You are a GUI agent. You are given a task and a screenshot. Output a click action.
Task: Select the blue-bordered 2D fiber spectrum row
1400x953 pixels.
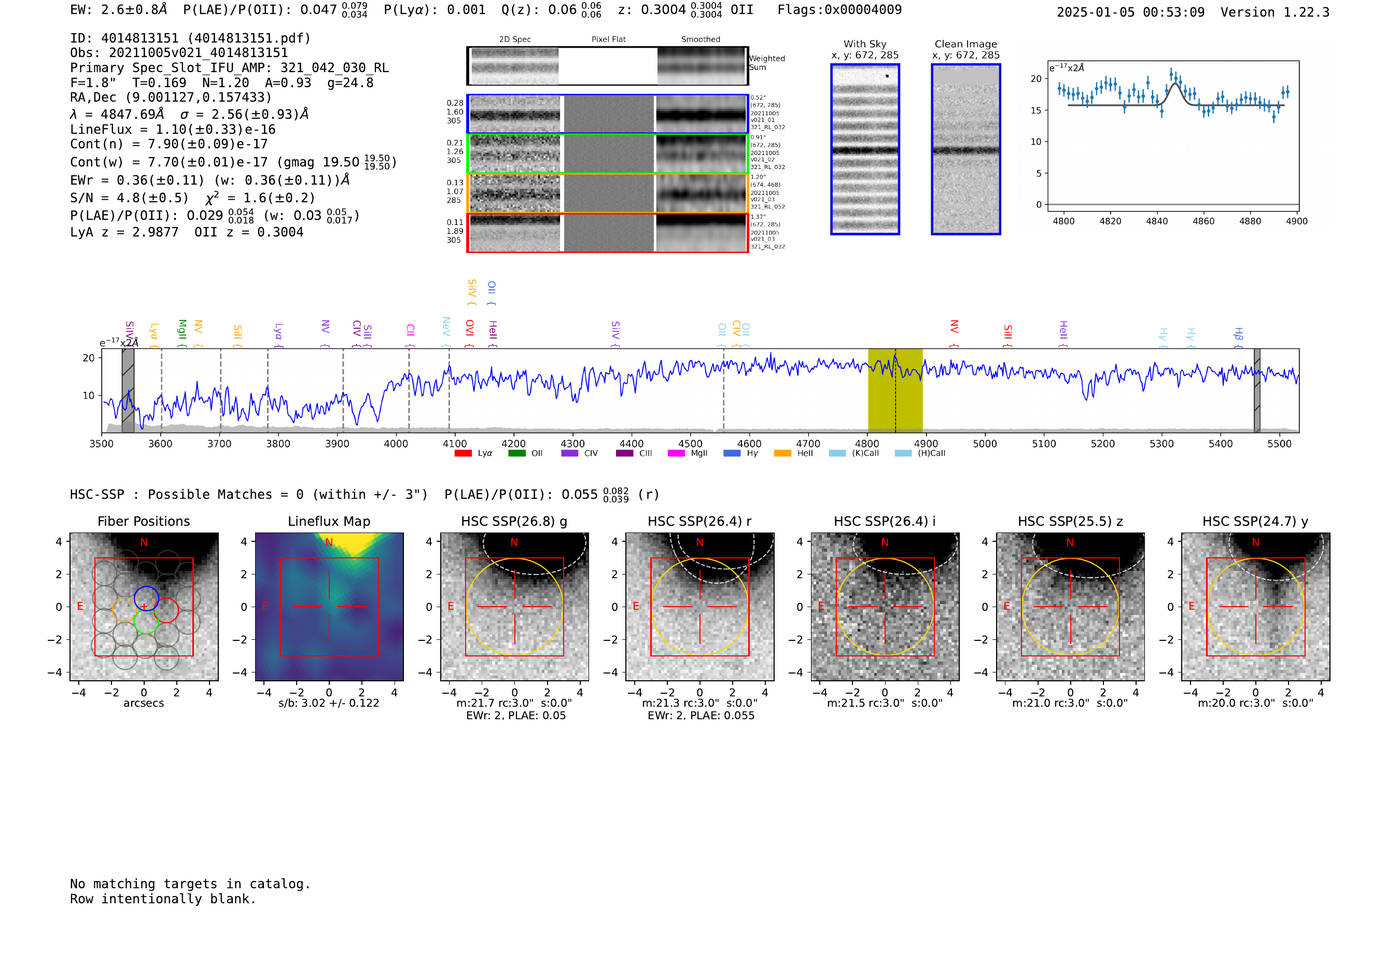click(608, 114)
